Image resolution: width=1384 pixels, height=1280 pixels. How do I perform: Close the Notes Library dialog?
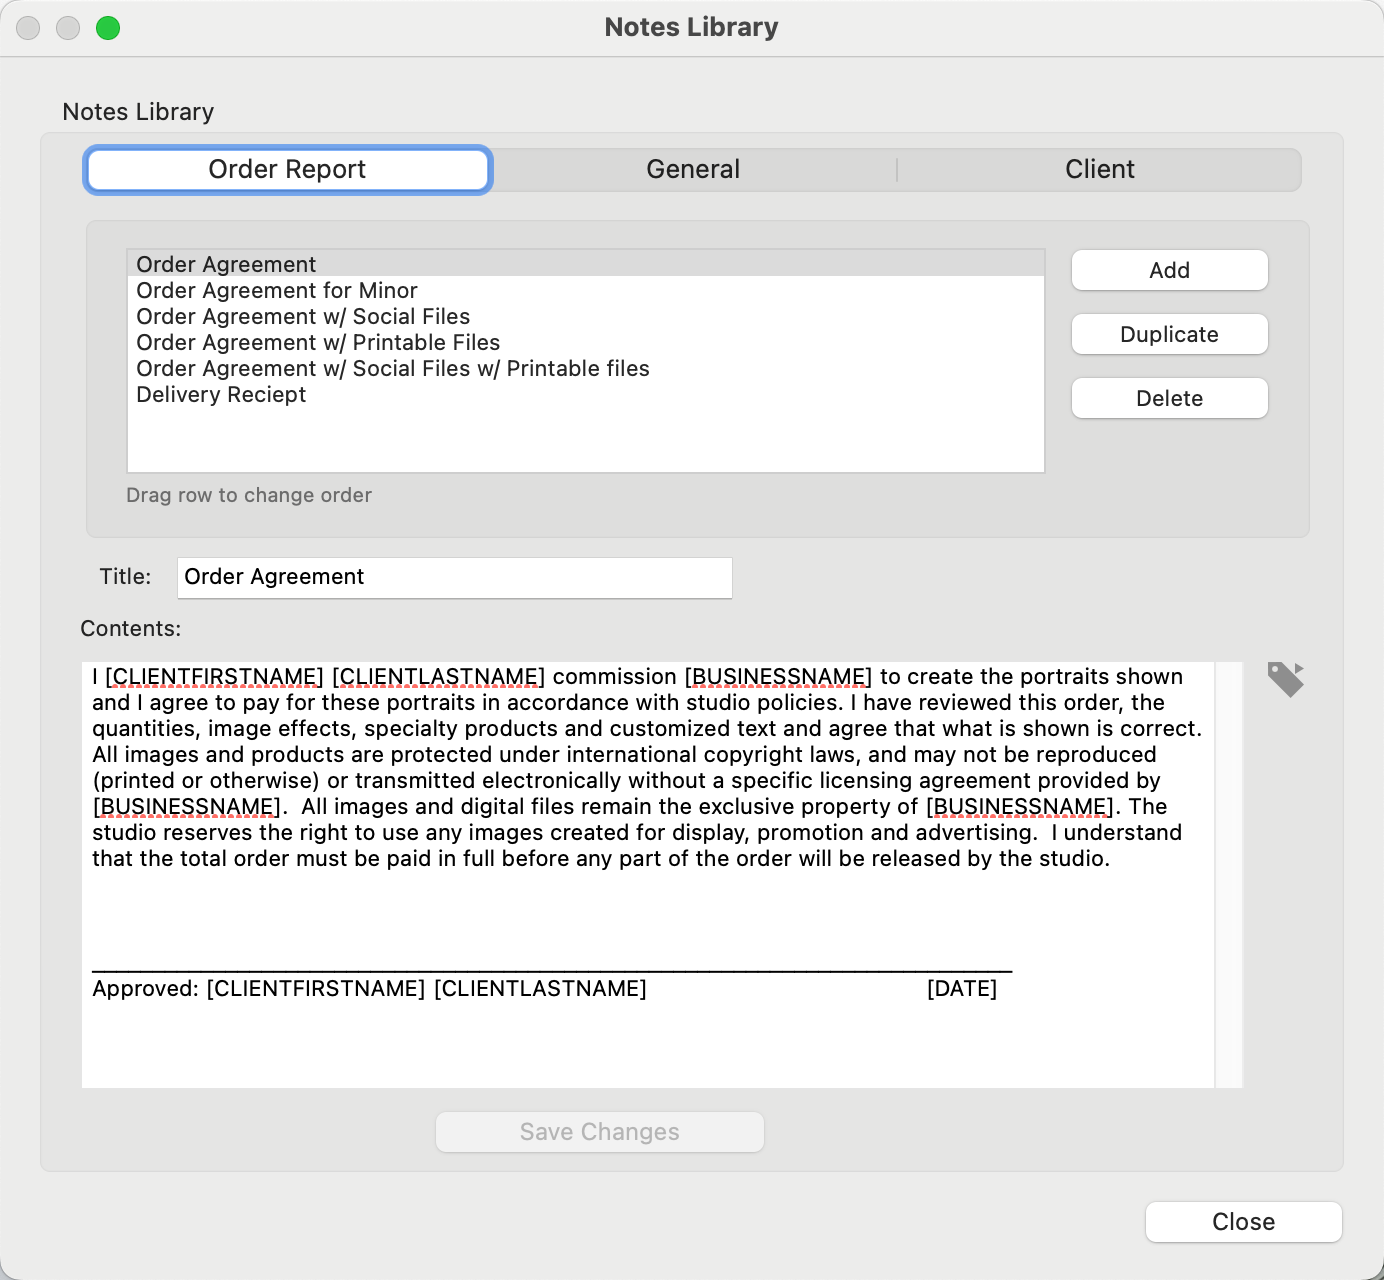click(x=1243, y=1222)
